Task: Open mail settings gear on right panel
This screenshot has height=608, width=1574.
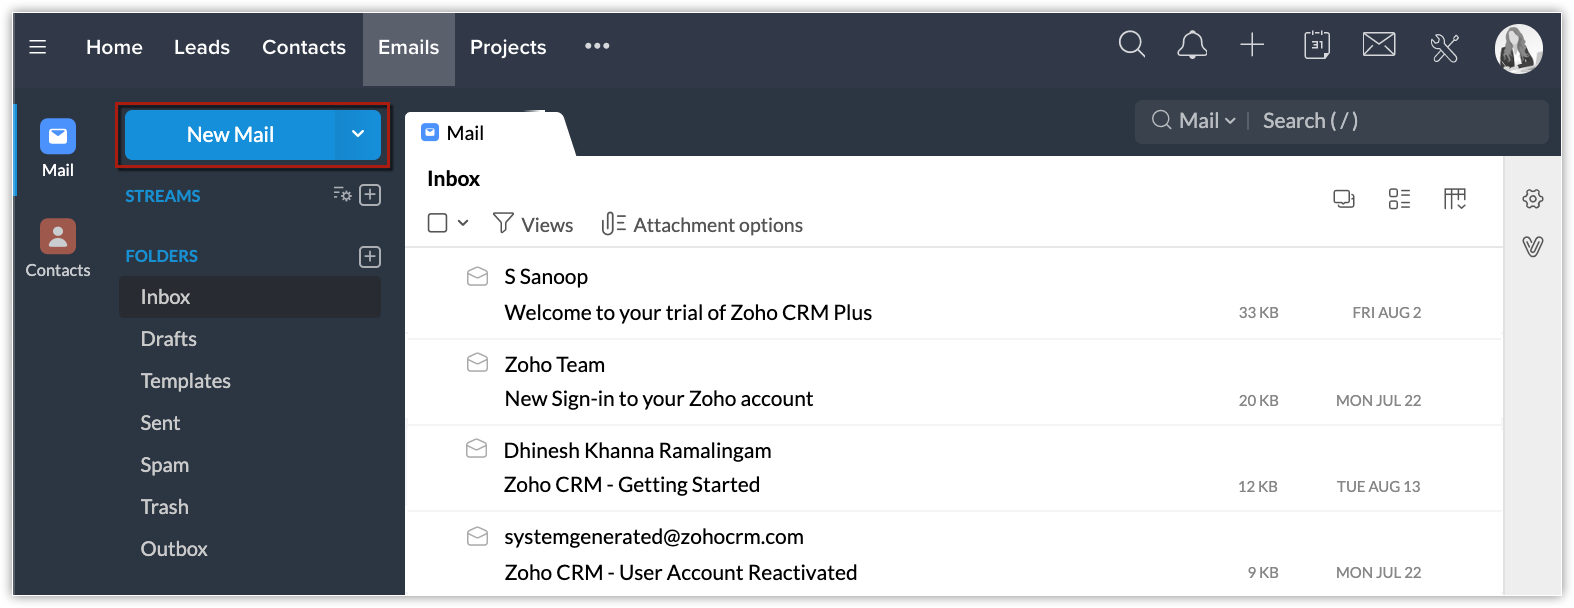Action: click(1532, 199)
